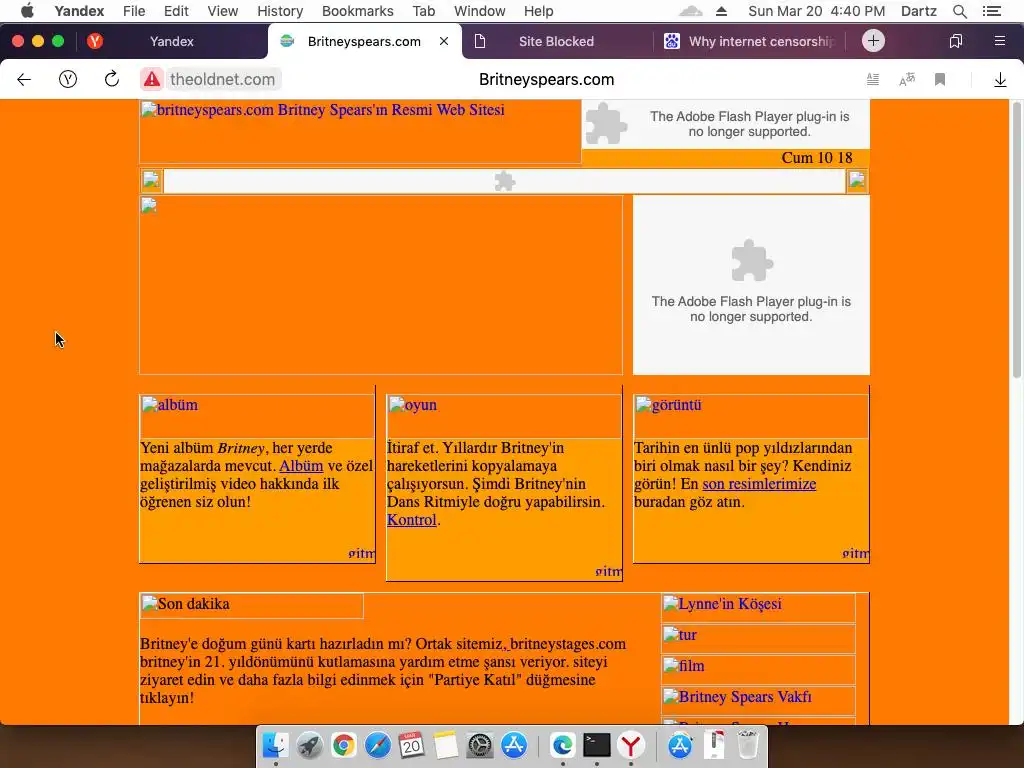Open the red site security warning icon

point(152,80)
